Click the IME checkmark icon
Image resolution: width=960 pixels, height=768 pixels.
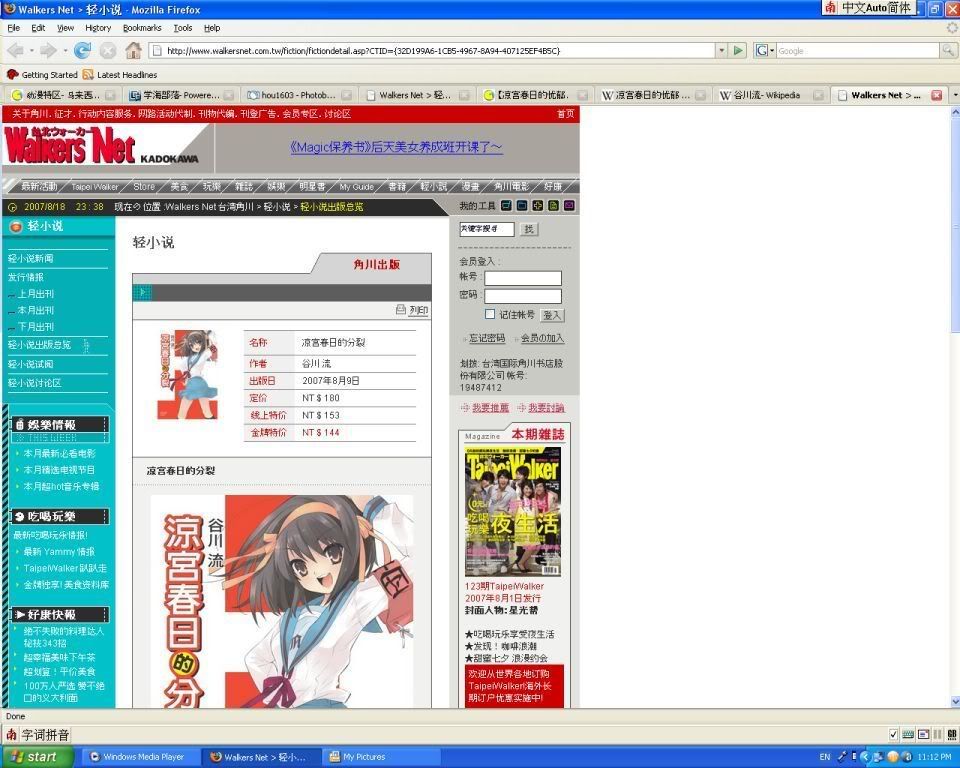click(x=894, y=734)
